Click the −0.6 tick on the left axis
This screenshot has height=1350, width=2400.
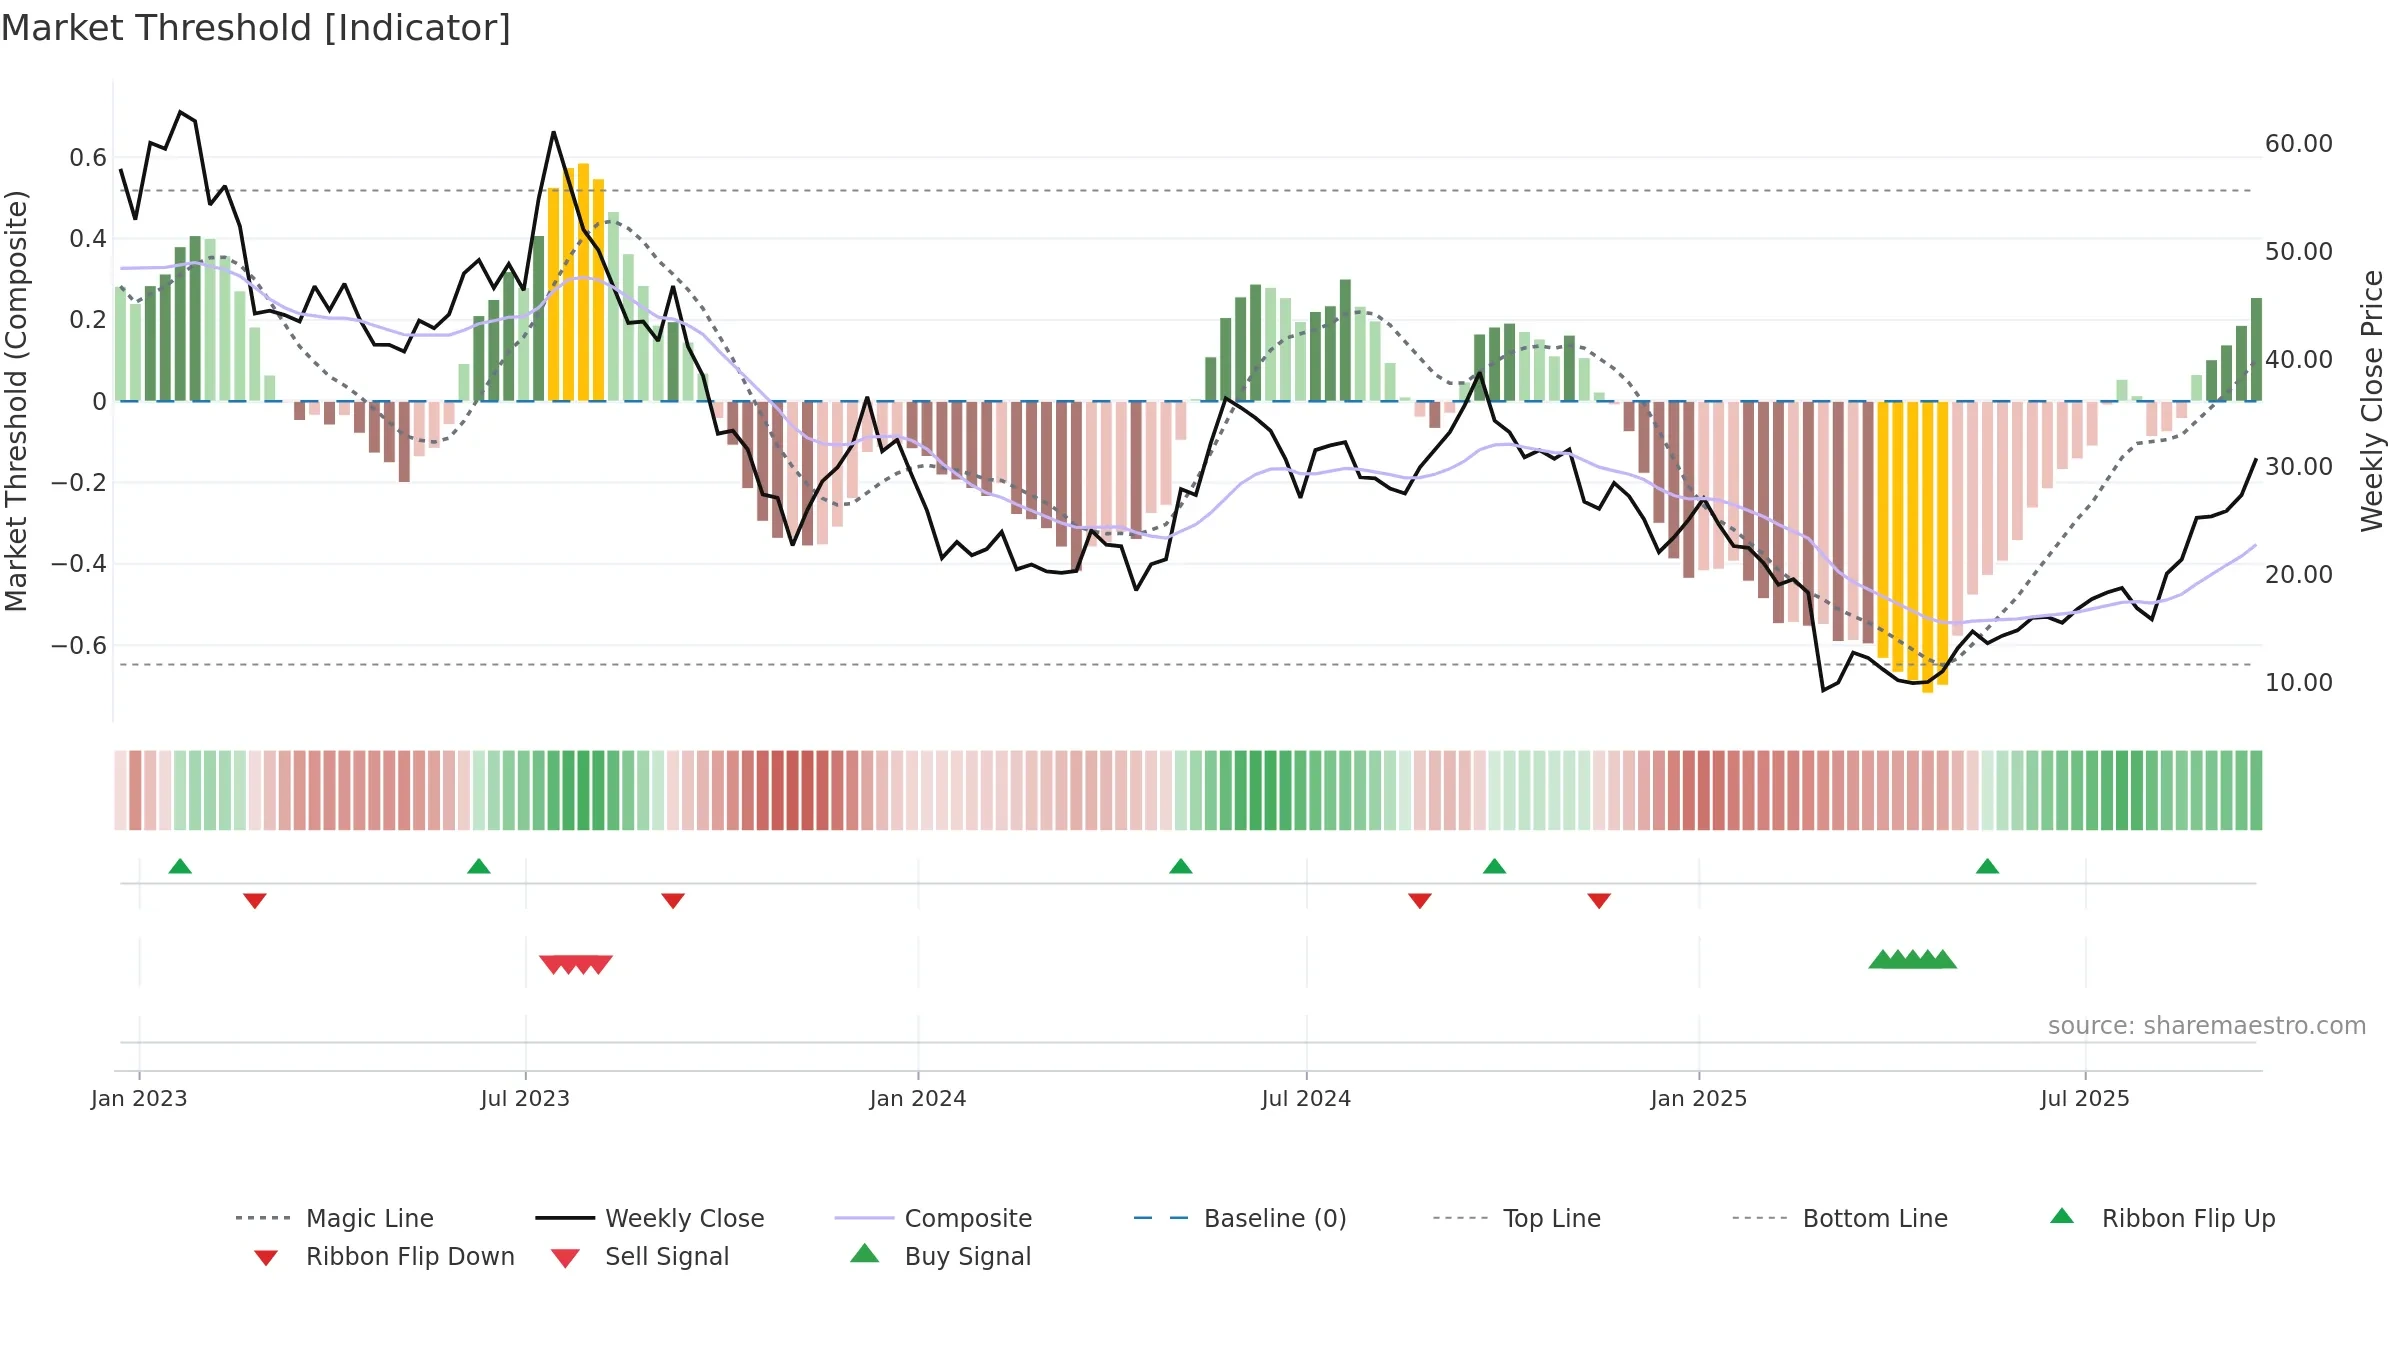coord(79,645)
